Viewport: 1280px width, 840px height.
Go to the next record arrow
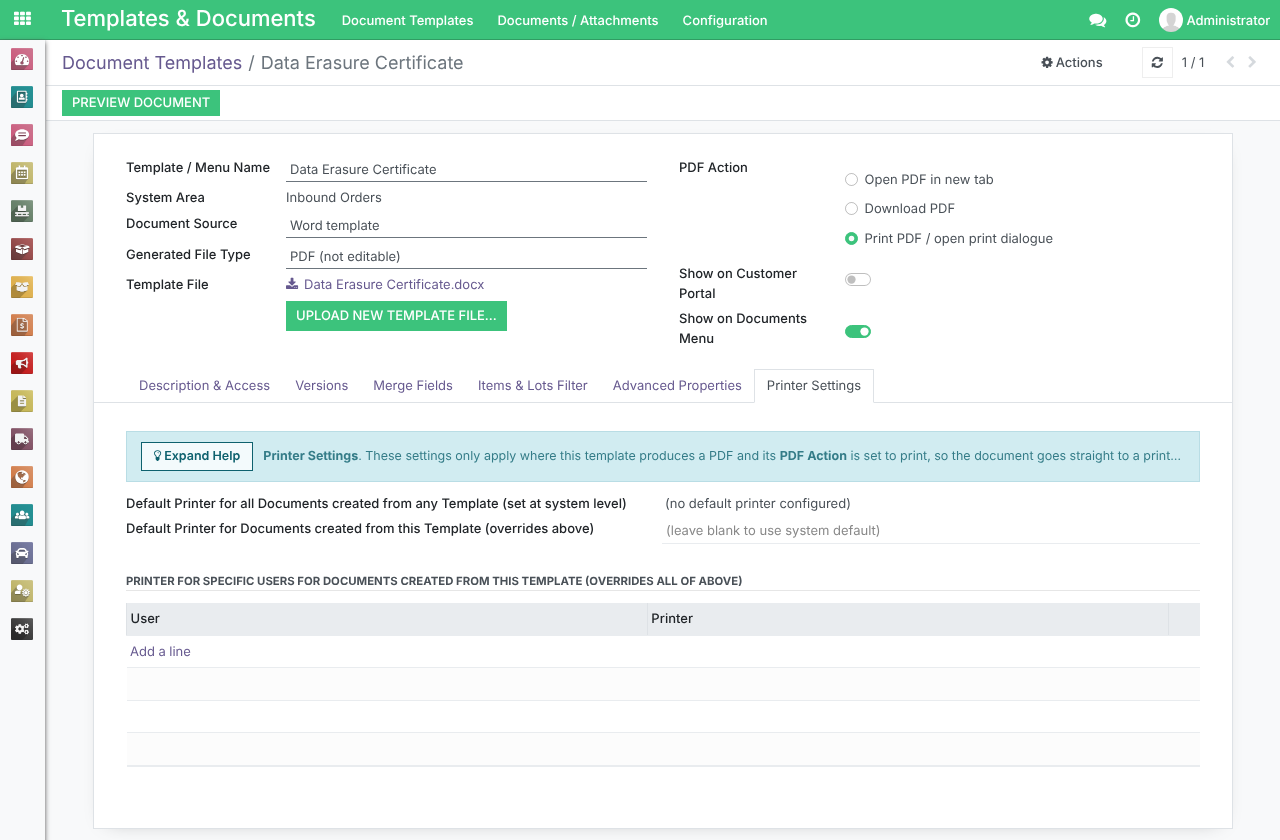click(1252, 62)
